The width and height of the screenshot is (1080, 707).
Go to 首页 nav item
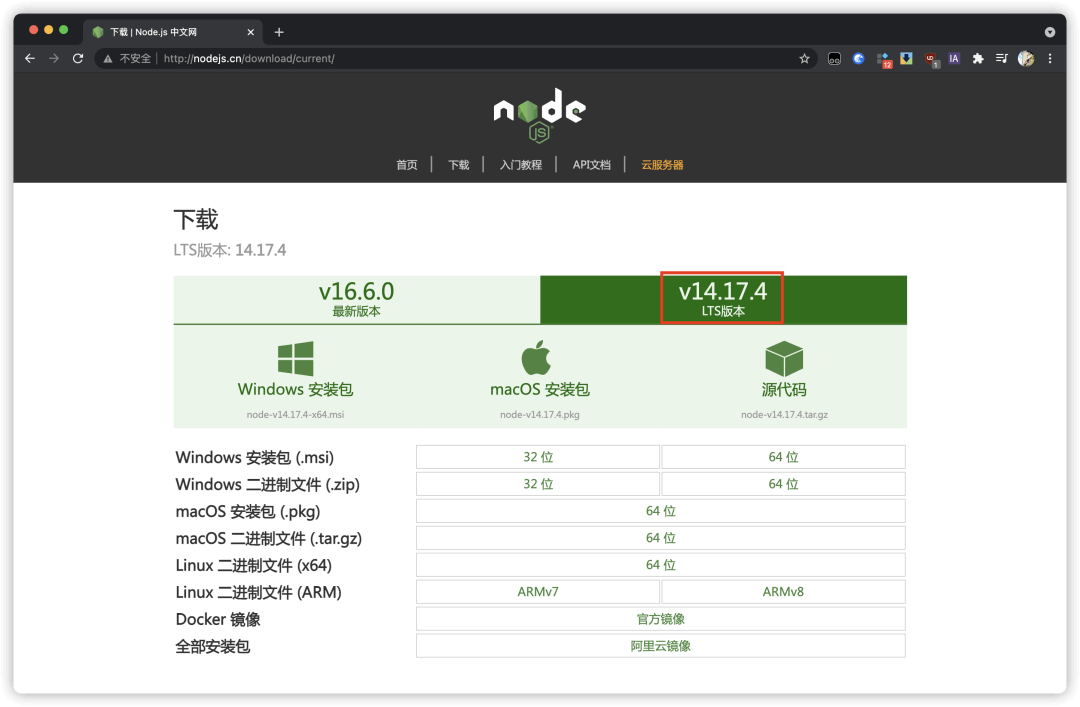[x=406, y=165]
